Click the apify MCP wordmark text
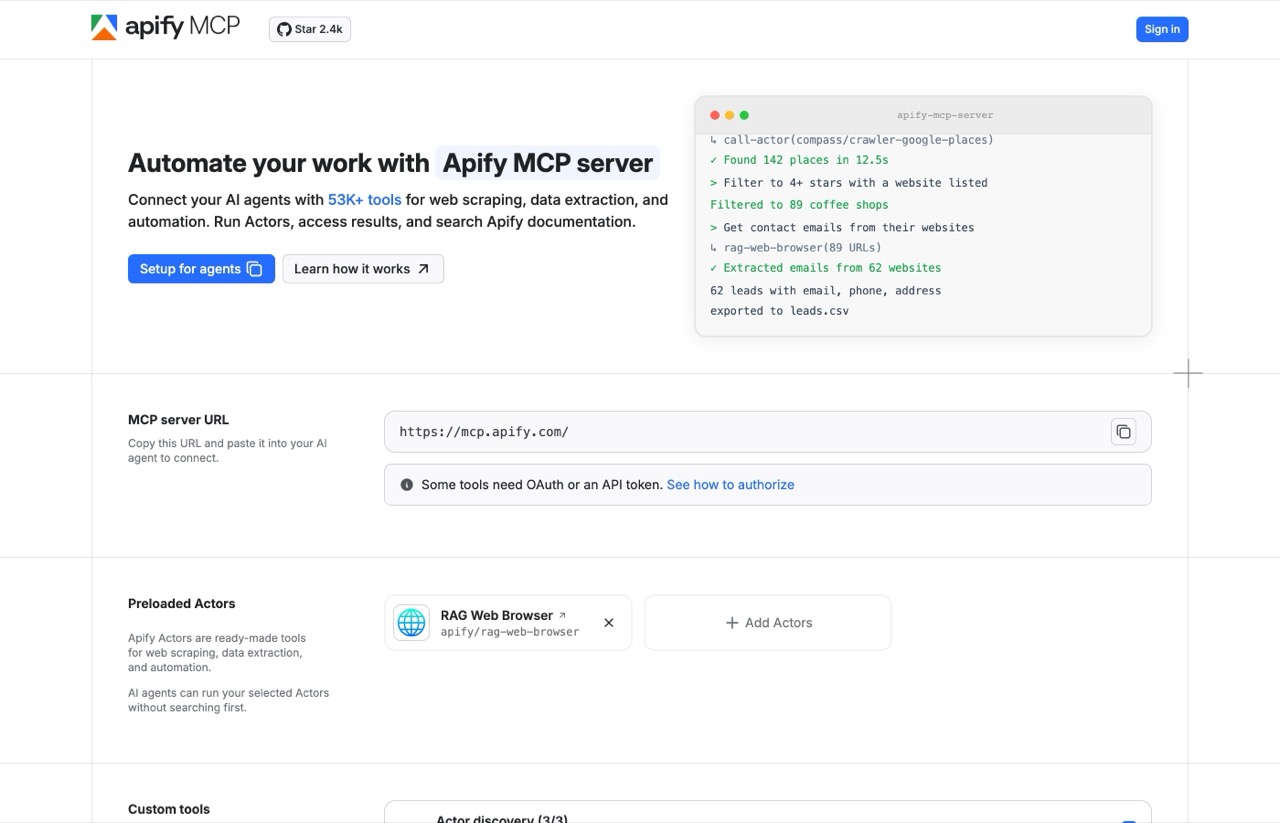This screenshot has width=1280, height=823. [x=182, y=27]
